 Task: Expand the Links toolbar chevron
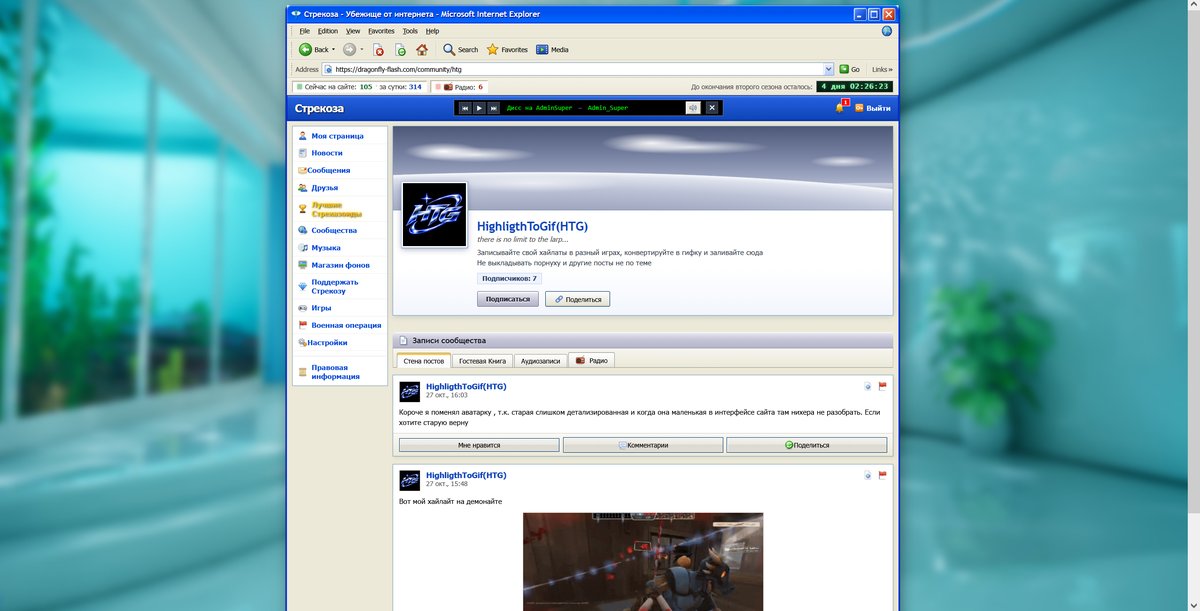pyautogui.click(x=882, y=69)
